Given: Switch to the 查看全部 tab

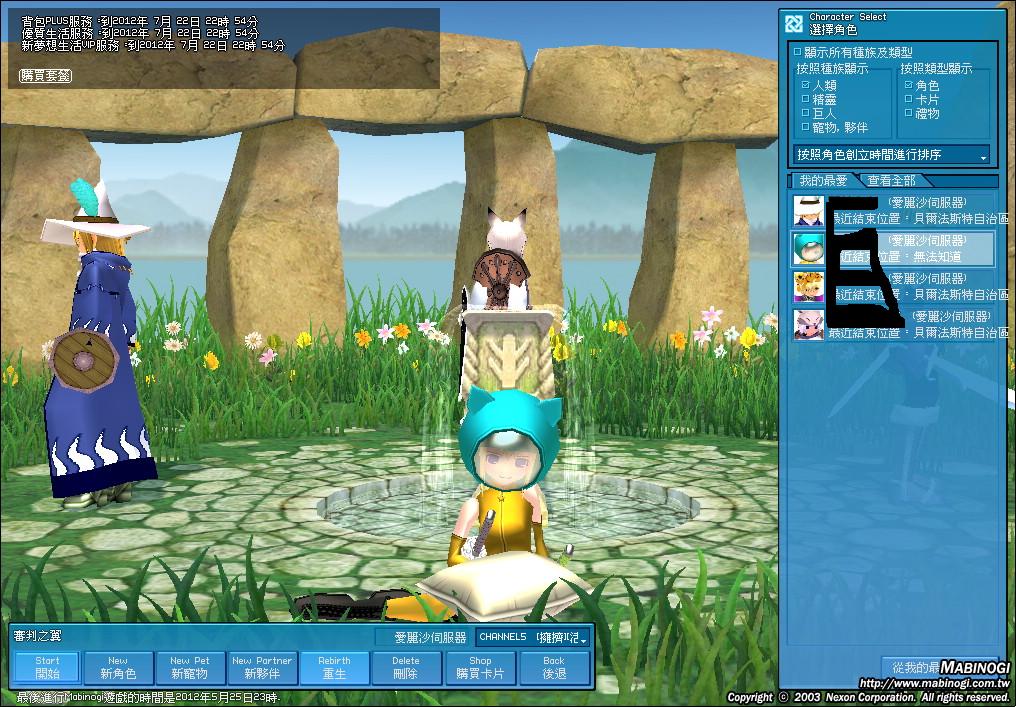Looking at the screenshot, I should pyautogui.click(x=891, y=180).
